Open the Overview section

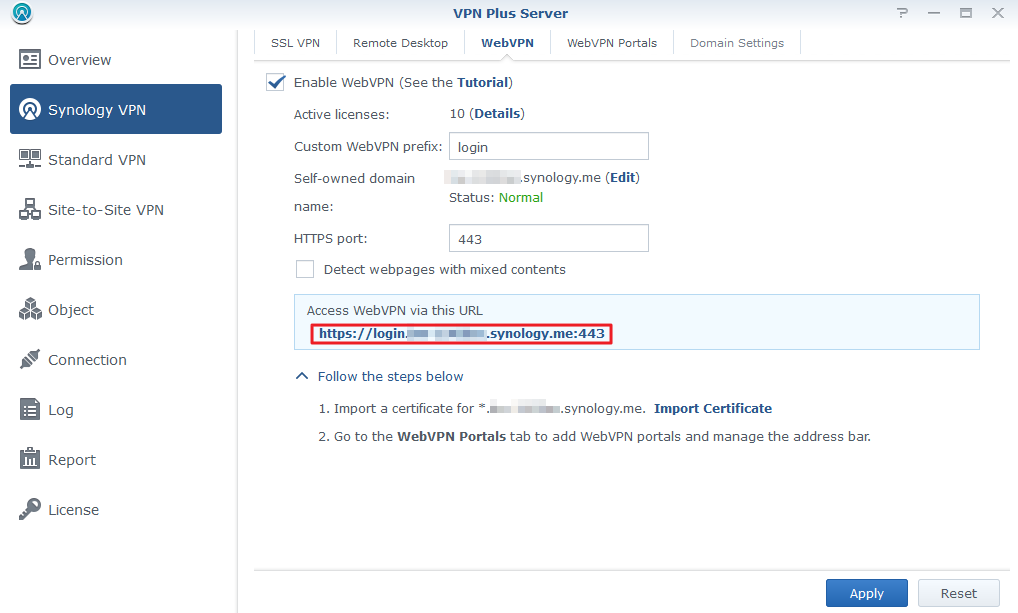tap(75, 60)
